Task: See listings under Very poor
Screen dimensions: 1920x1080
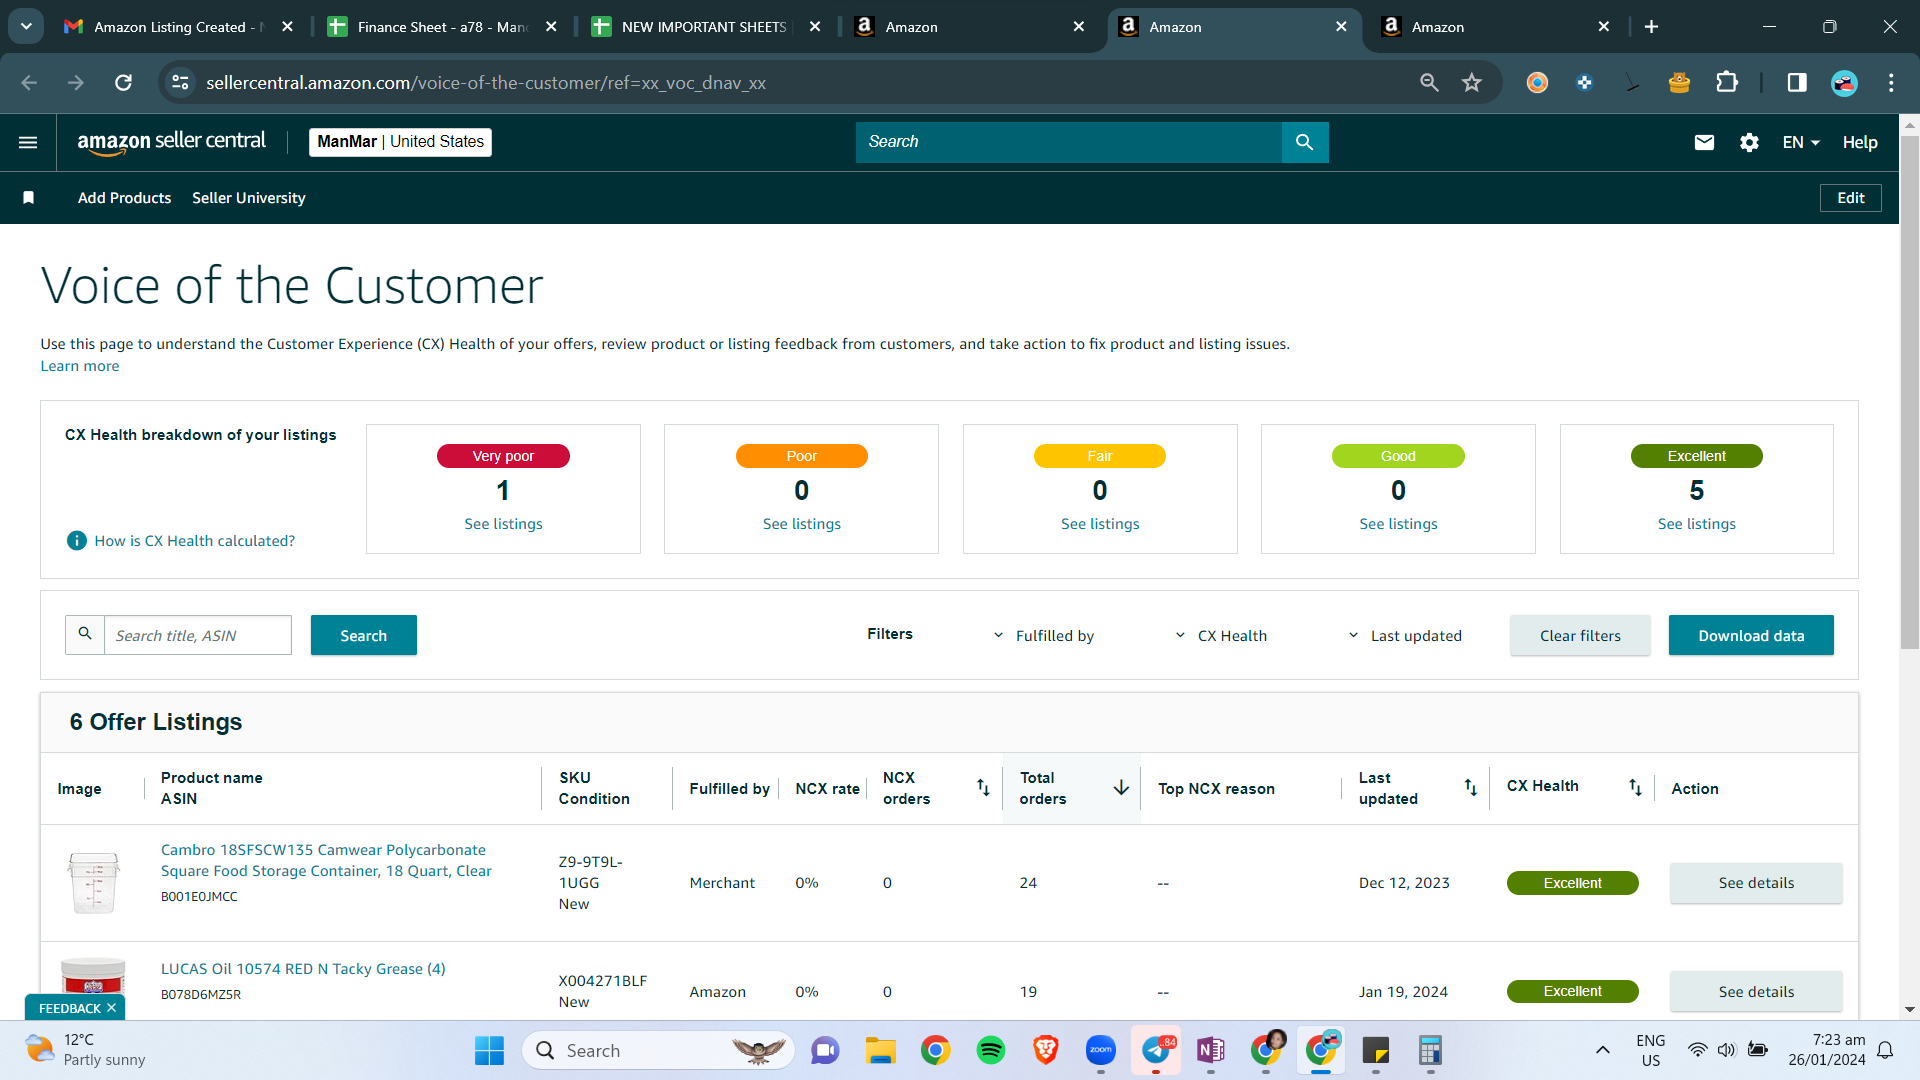Action: coord(503,524)
